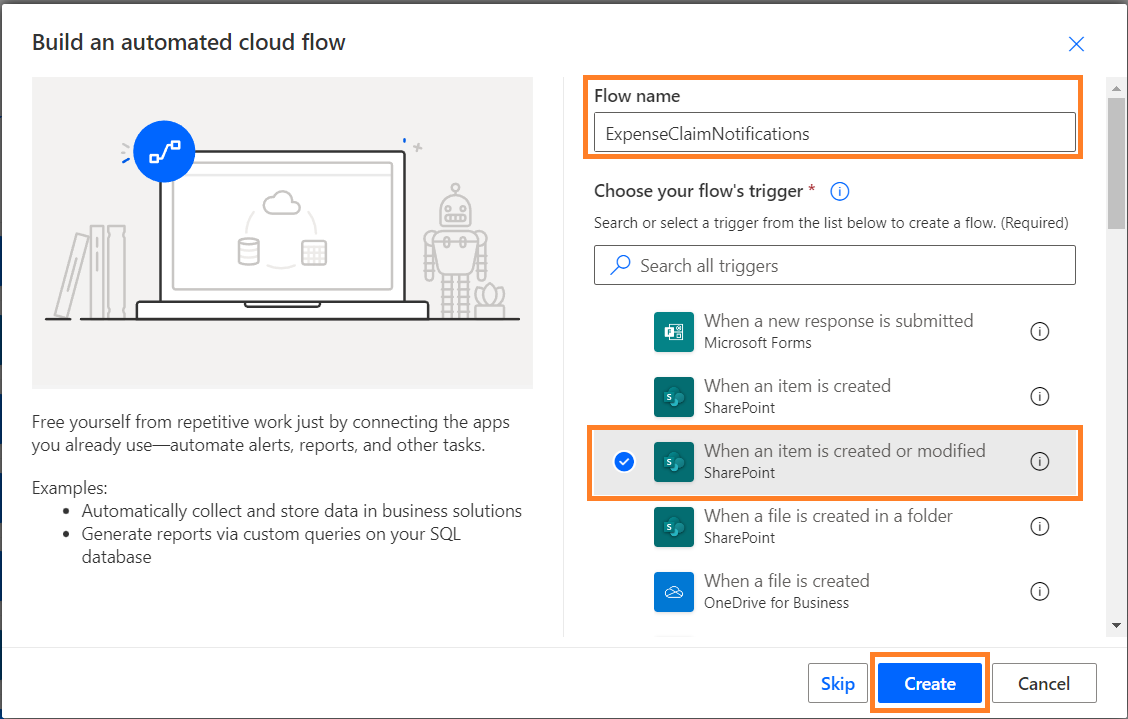This screenshot has height=719, width=1128.
Task: Open info for 'When a new response is submitted'
Action: point(1040,331)
